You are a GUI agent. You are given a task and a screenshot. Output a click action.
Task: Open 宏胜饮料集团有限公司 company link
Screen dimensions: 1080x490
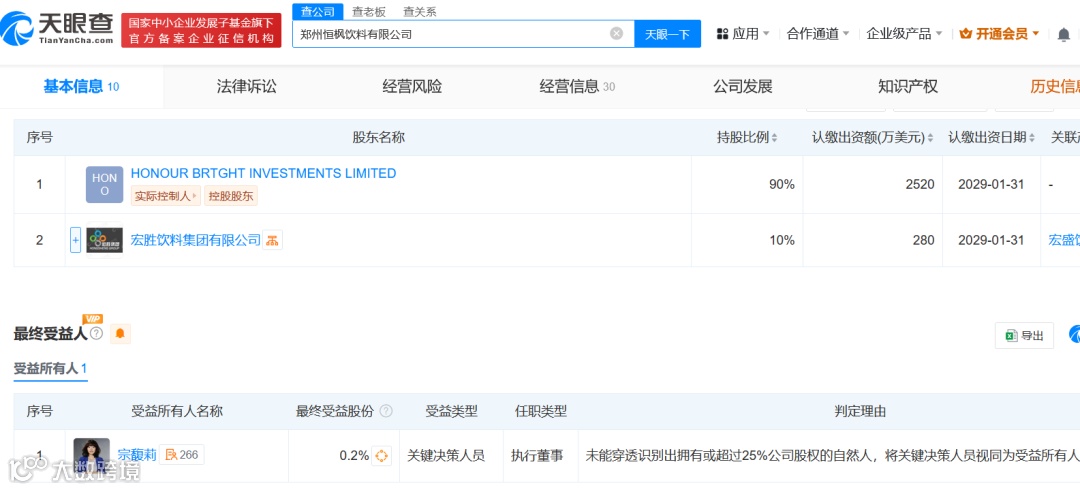pyautogui.click(x=196, y=240)
